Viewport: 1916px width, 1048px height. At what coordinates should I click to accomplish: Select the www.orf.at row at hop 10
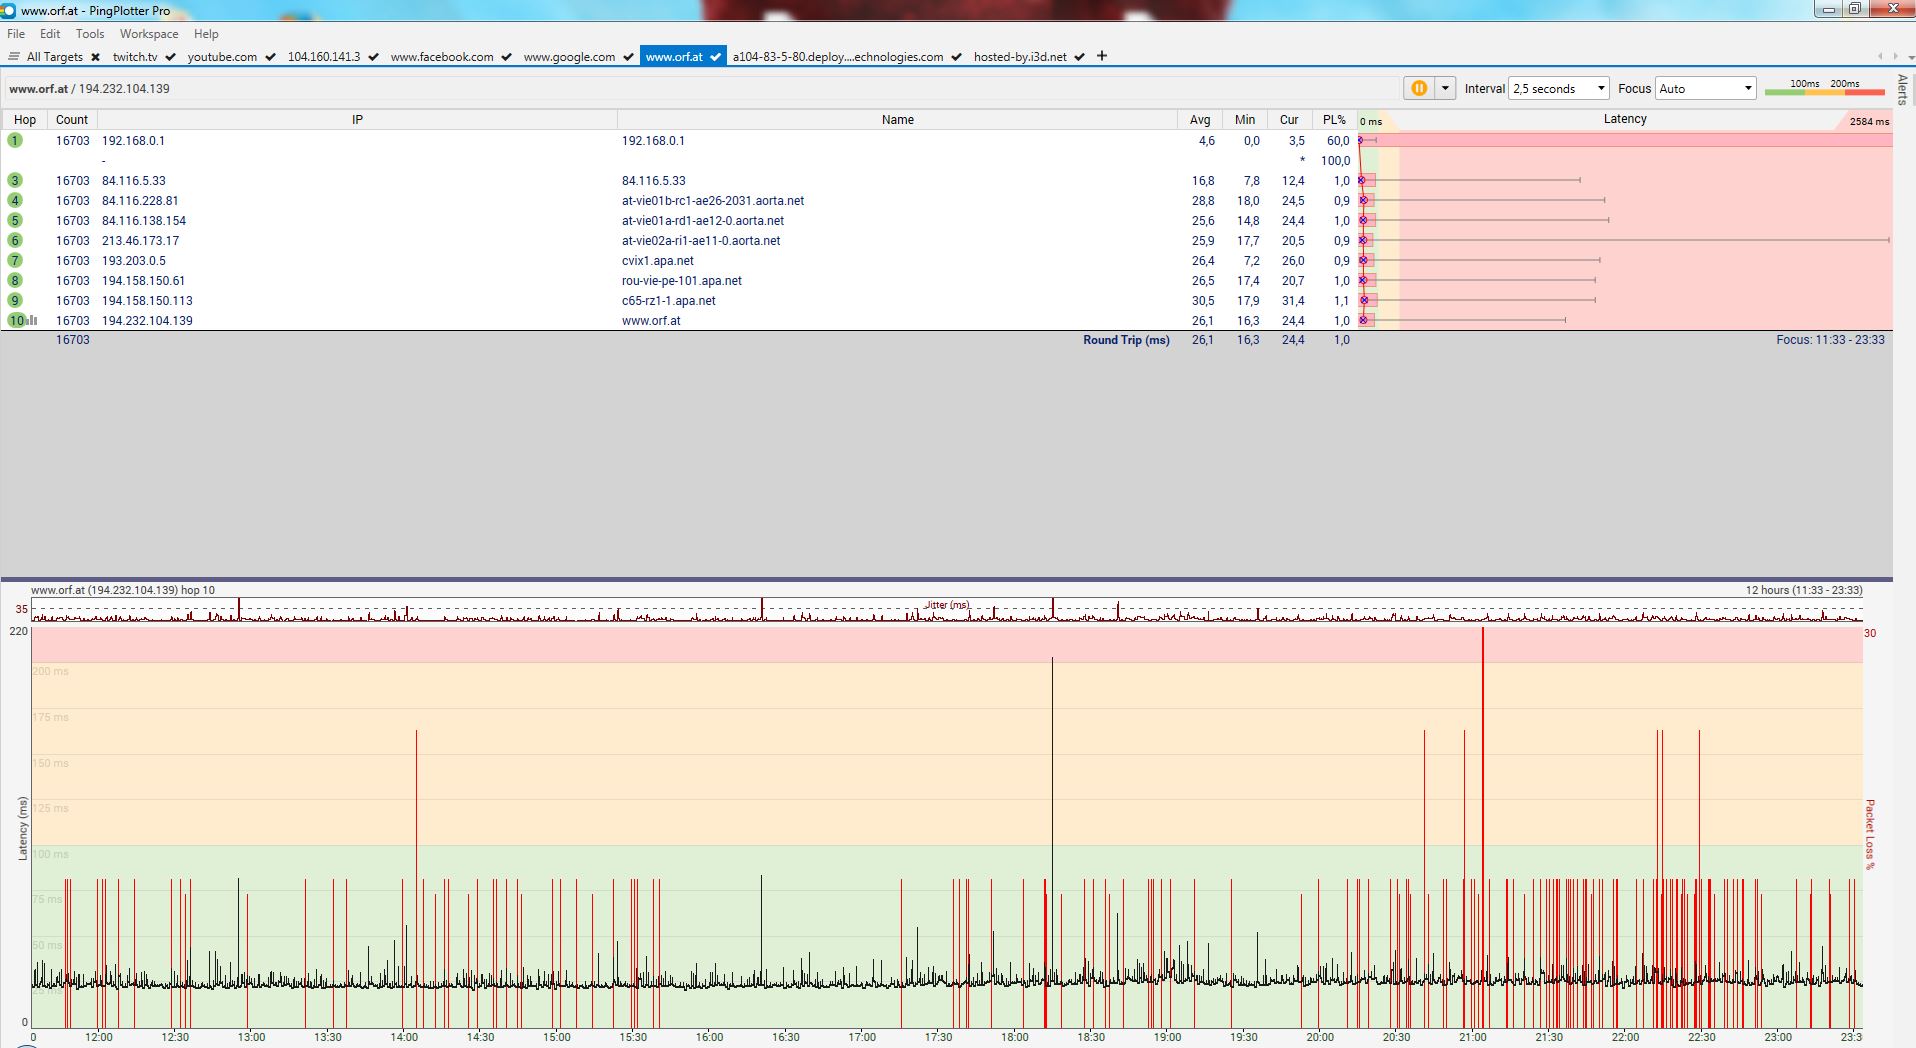[651, 321]
